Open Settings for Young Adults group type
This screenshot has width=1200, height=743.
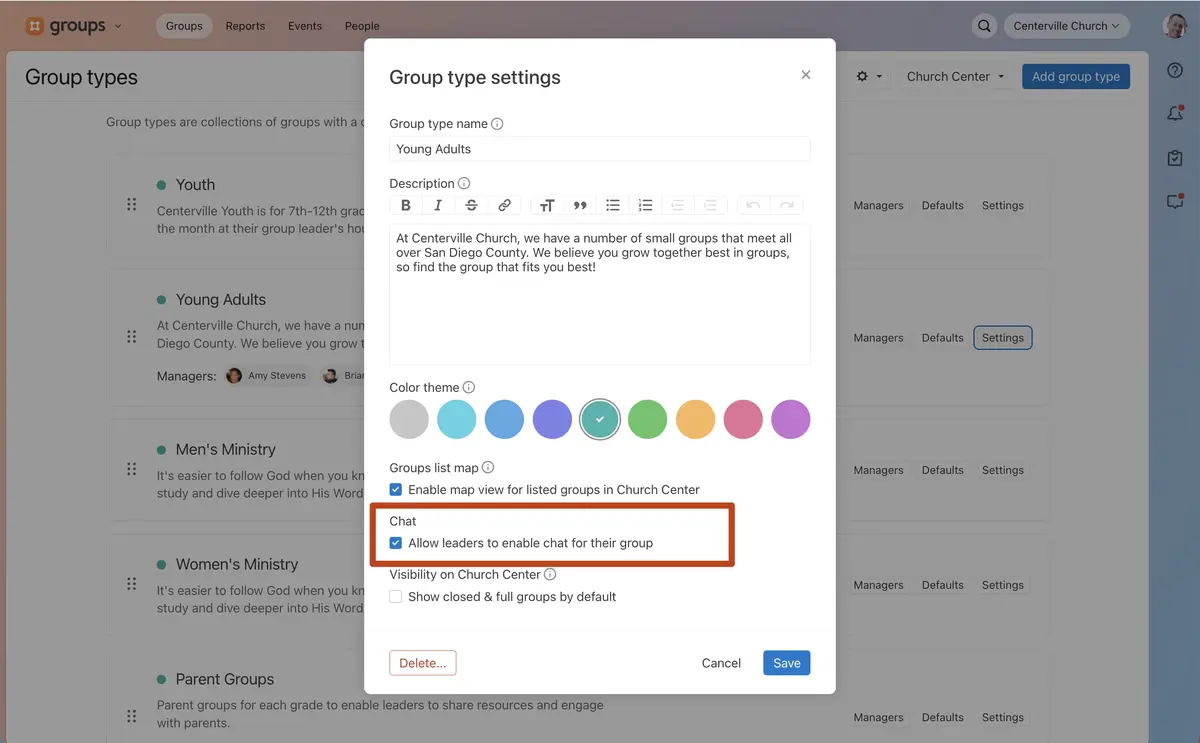tap(1003, 338)
